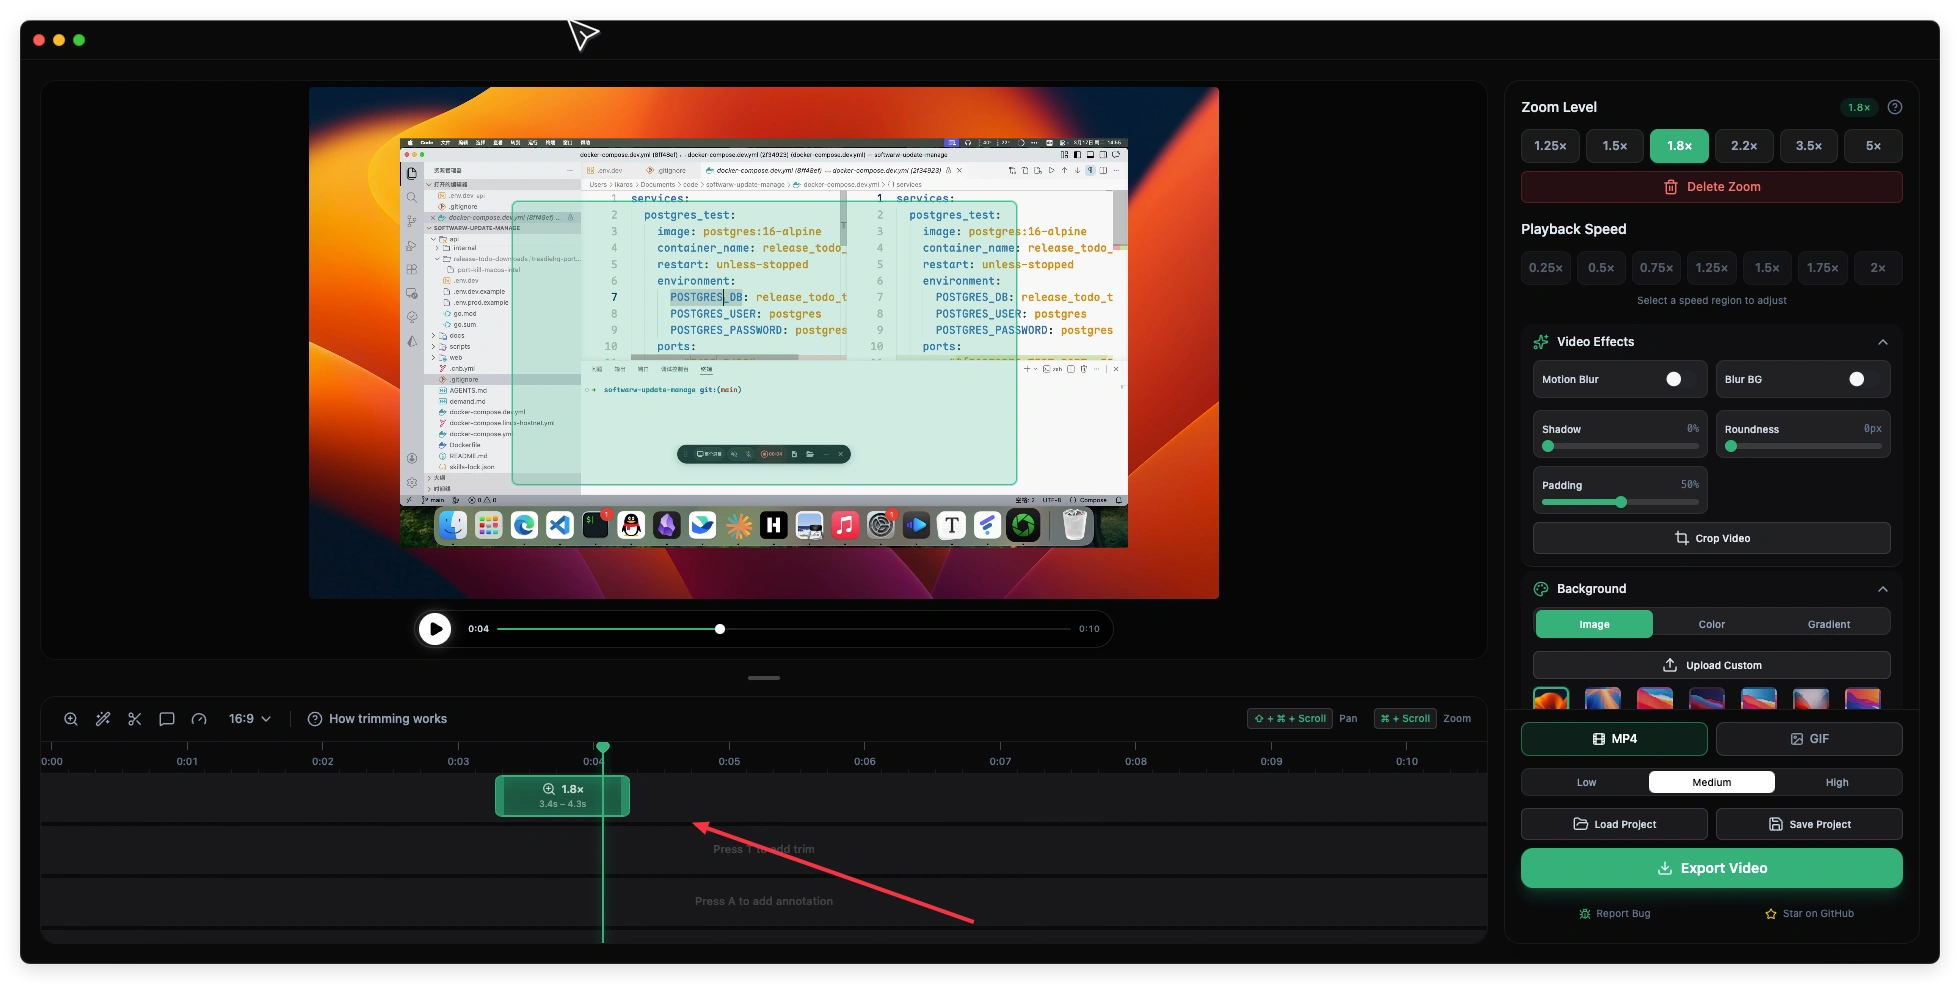Viewport: 1960px width, 984px height.
Task: Select the 1.8x zoom region on timeline
Action: pos(561,796)
